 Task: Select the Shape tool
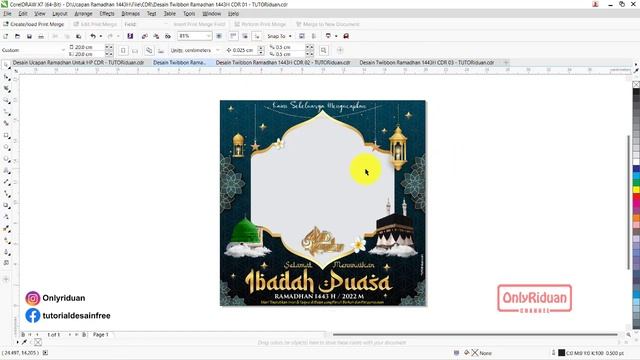[6, 77]
